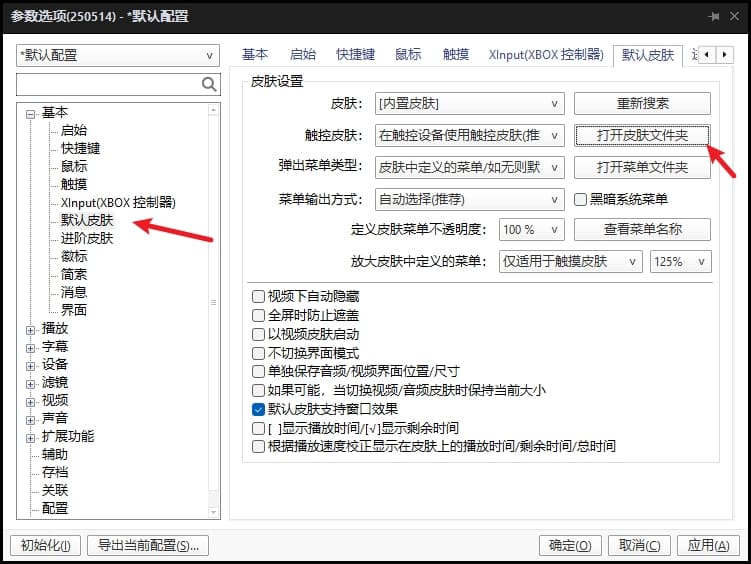The height and width of the screenshot is (564, 751).
Task: Open the 125% zoom dropdown
Action: 681,262
